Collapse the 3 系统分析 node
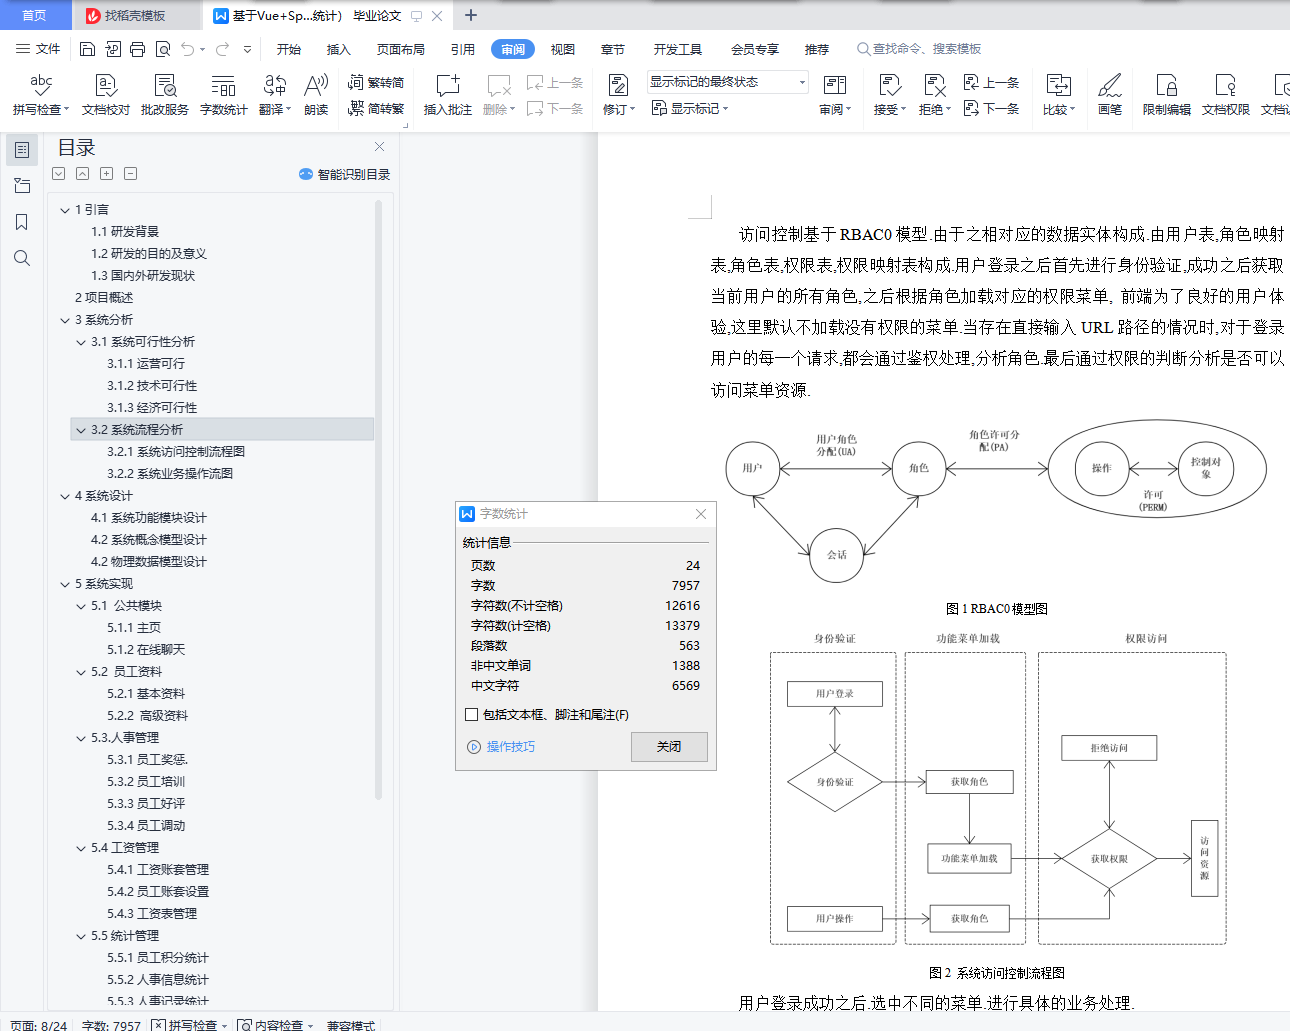Screen dimensions: 1290x1031 [x=65, y=320]
